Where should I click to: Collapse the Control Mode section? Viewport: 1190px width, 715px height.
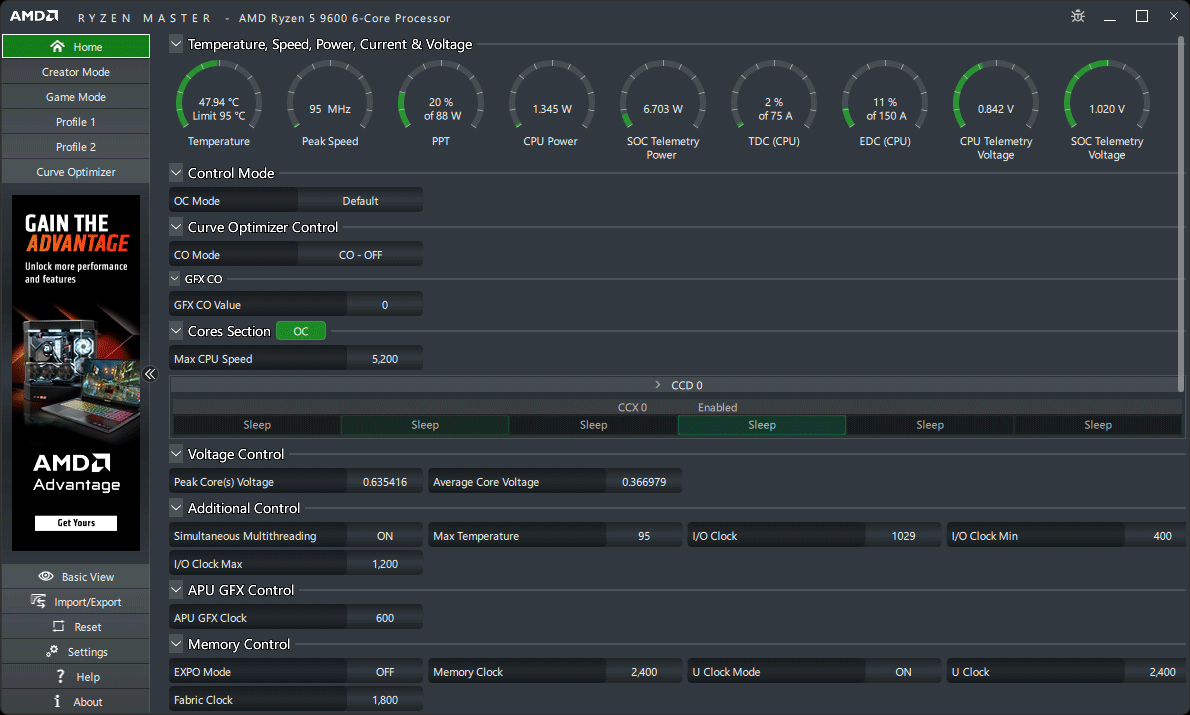pos(176,173)
